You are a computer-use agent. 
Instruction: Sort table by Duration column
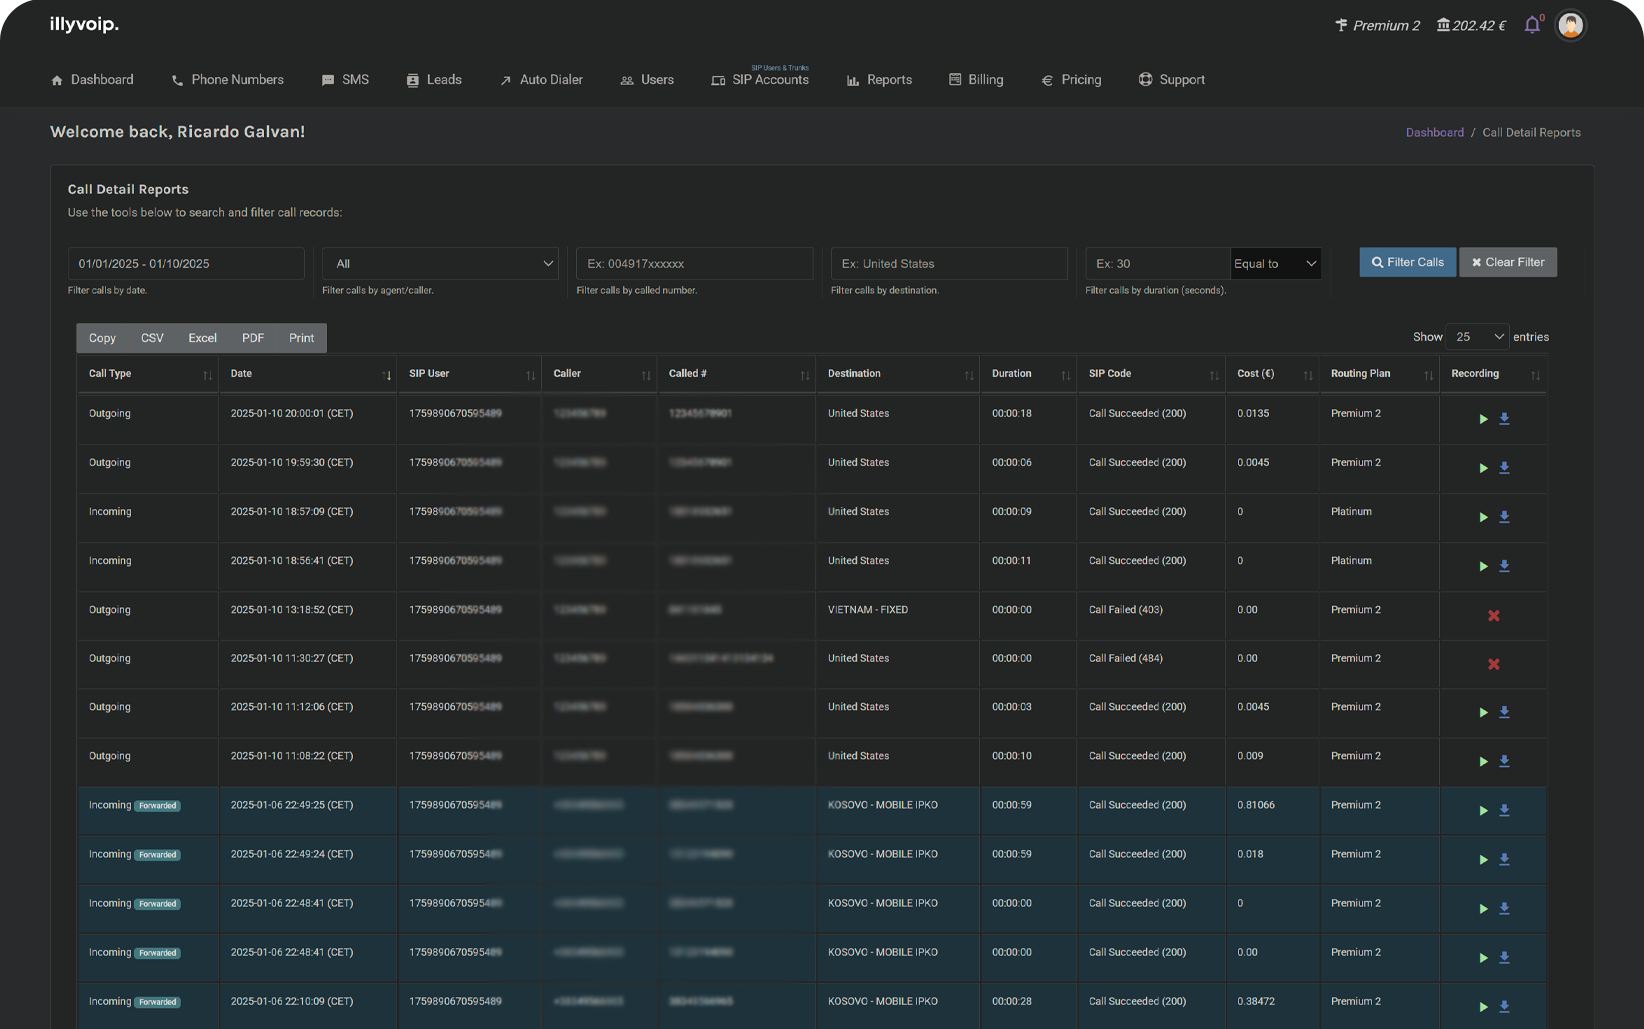click(1027, 374)
